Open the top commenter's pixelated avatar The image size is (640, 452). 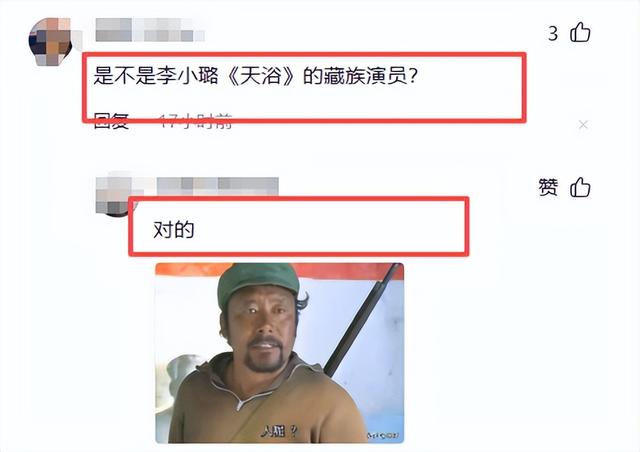coord(52,41)
